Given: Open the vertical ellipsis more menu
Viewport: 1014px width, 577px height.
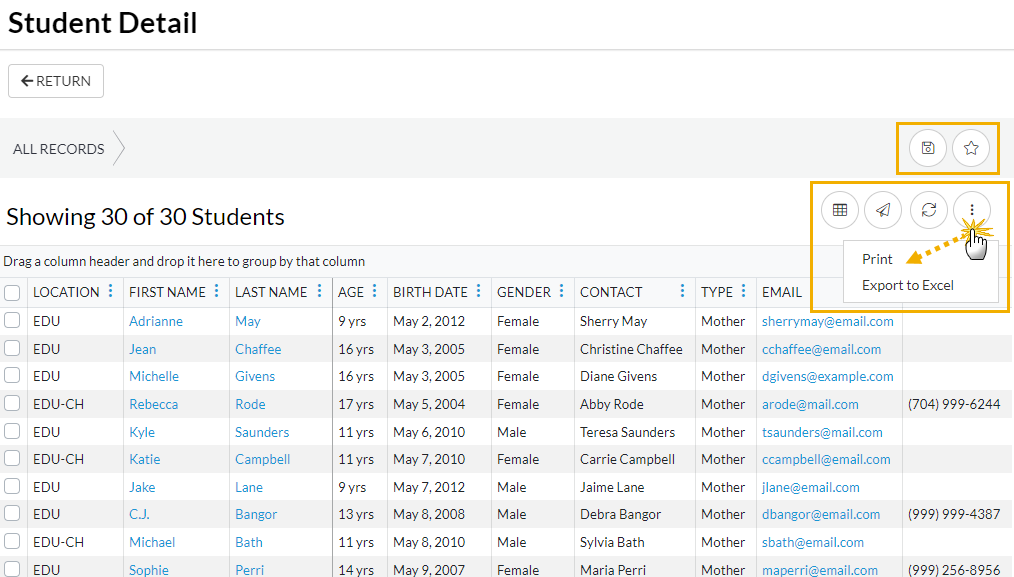Looking at the screenshot, I should pyautogui.click(x=971, y=210).
